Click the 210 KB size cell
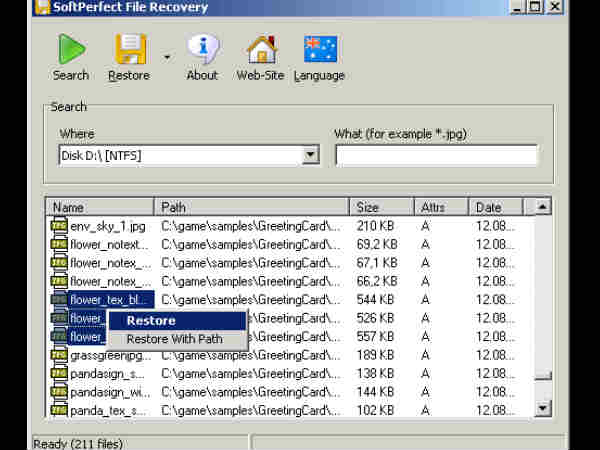This screenshot has width=600, height=450. (375, 226)
